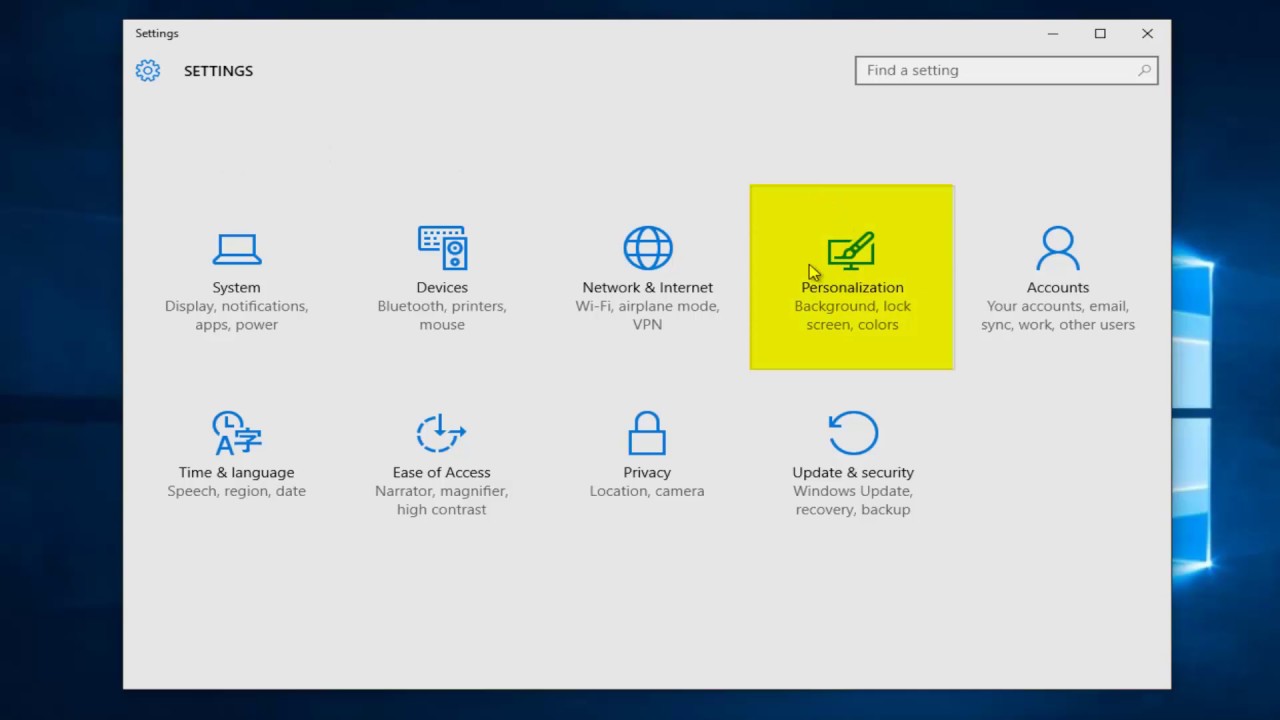
Task: Open the System category
Action: click(236, 287)
